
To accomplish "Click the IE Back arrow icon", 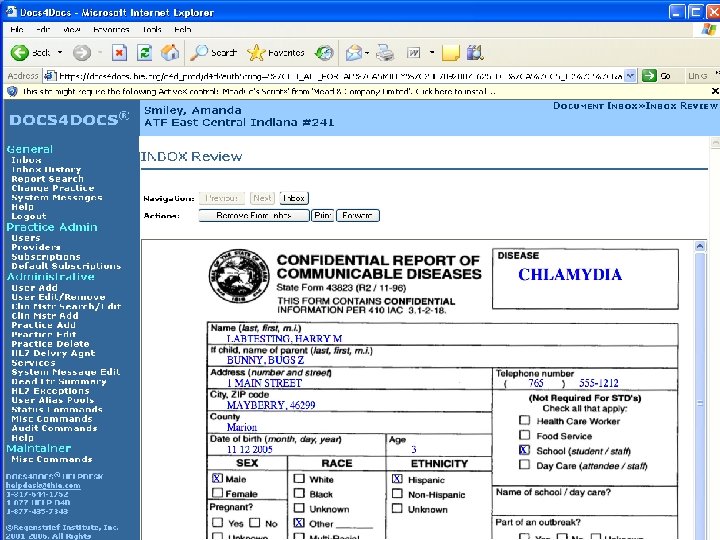I will (20, 53).
